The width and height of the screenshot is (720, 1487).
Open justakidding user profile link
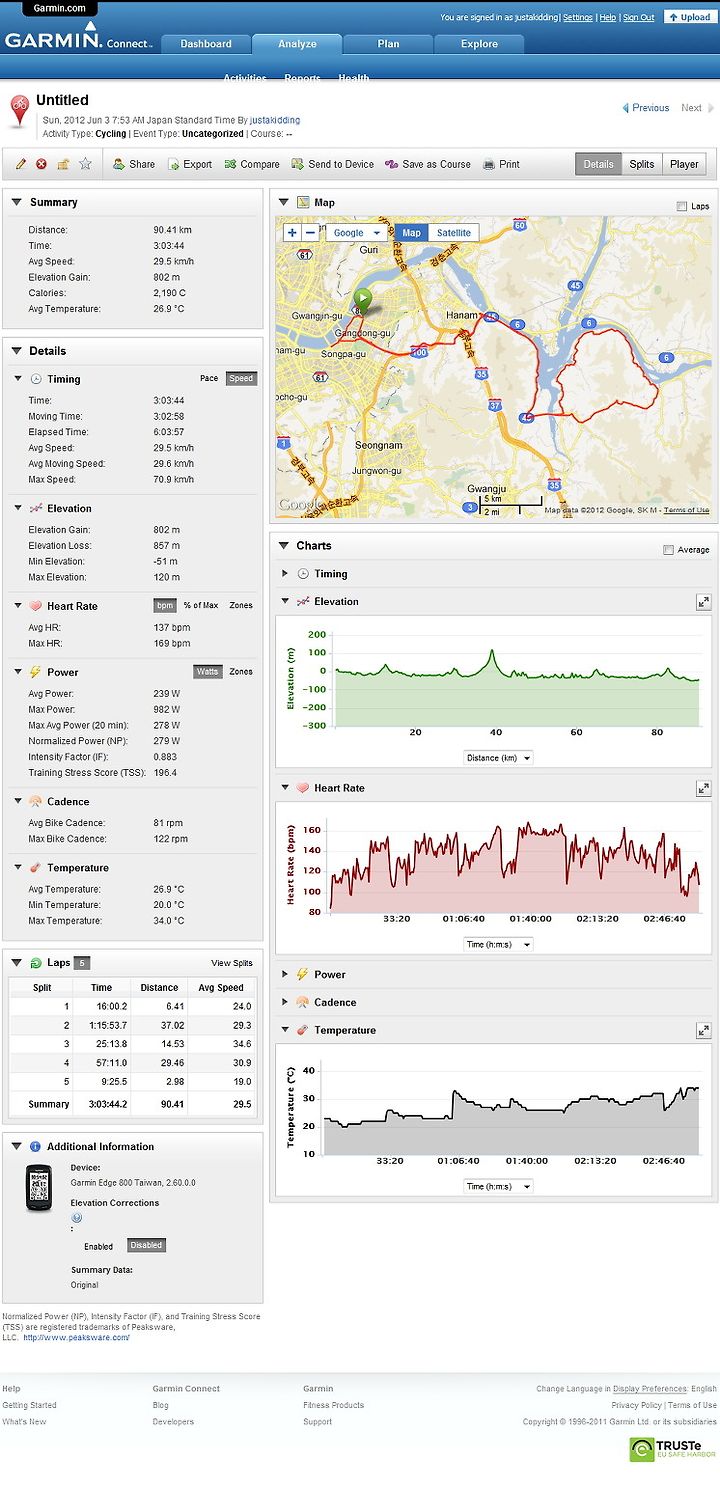pyautogui.click(x=275, y=120)
